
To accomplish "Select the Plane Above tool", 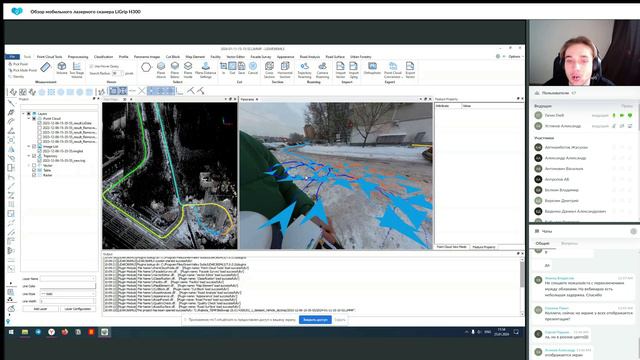I will click(x=161, y=70).
